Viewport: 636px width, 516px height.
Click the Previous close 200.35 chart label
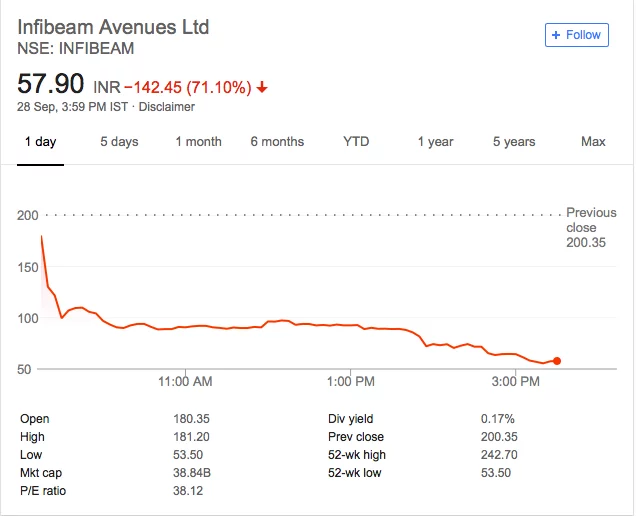[x=591, y=227]
